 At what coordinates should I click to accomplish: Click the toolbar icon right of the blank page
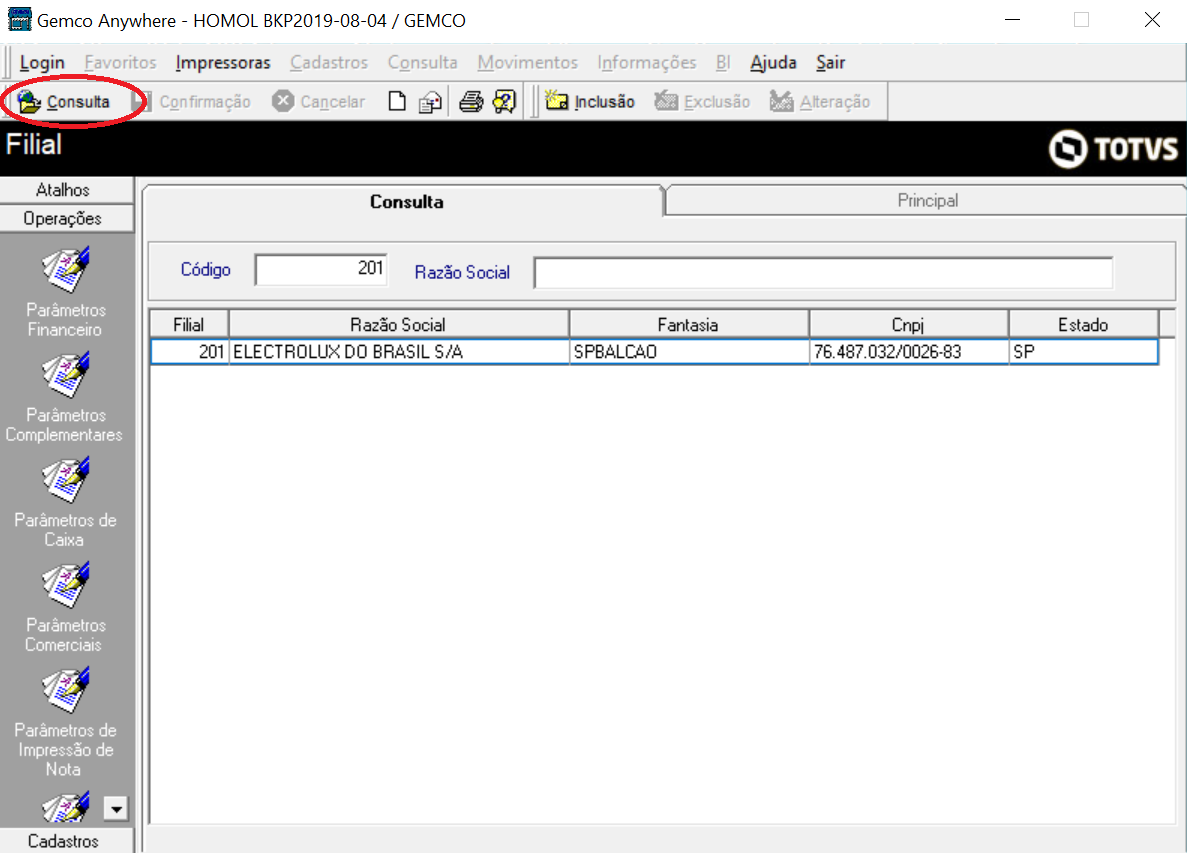tap(430, 101)
